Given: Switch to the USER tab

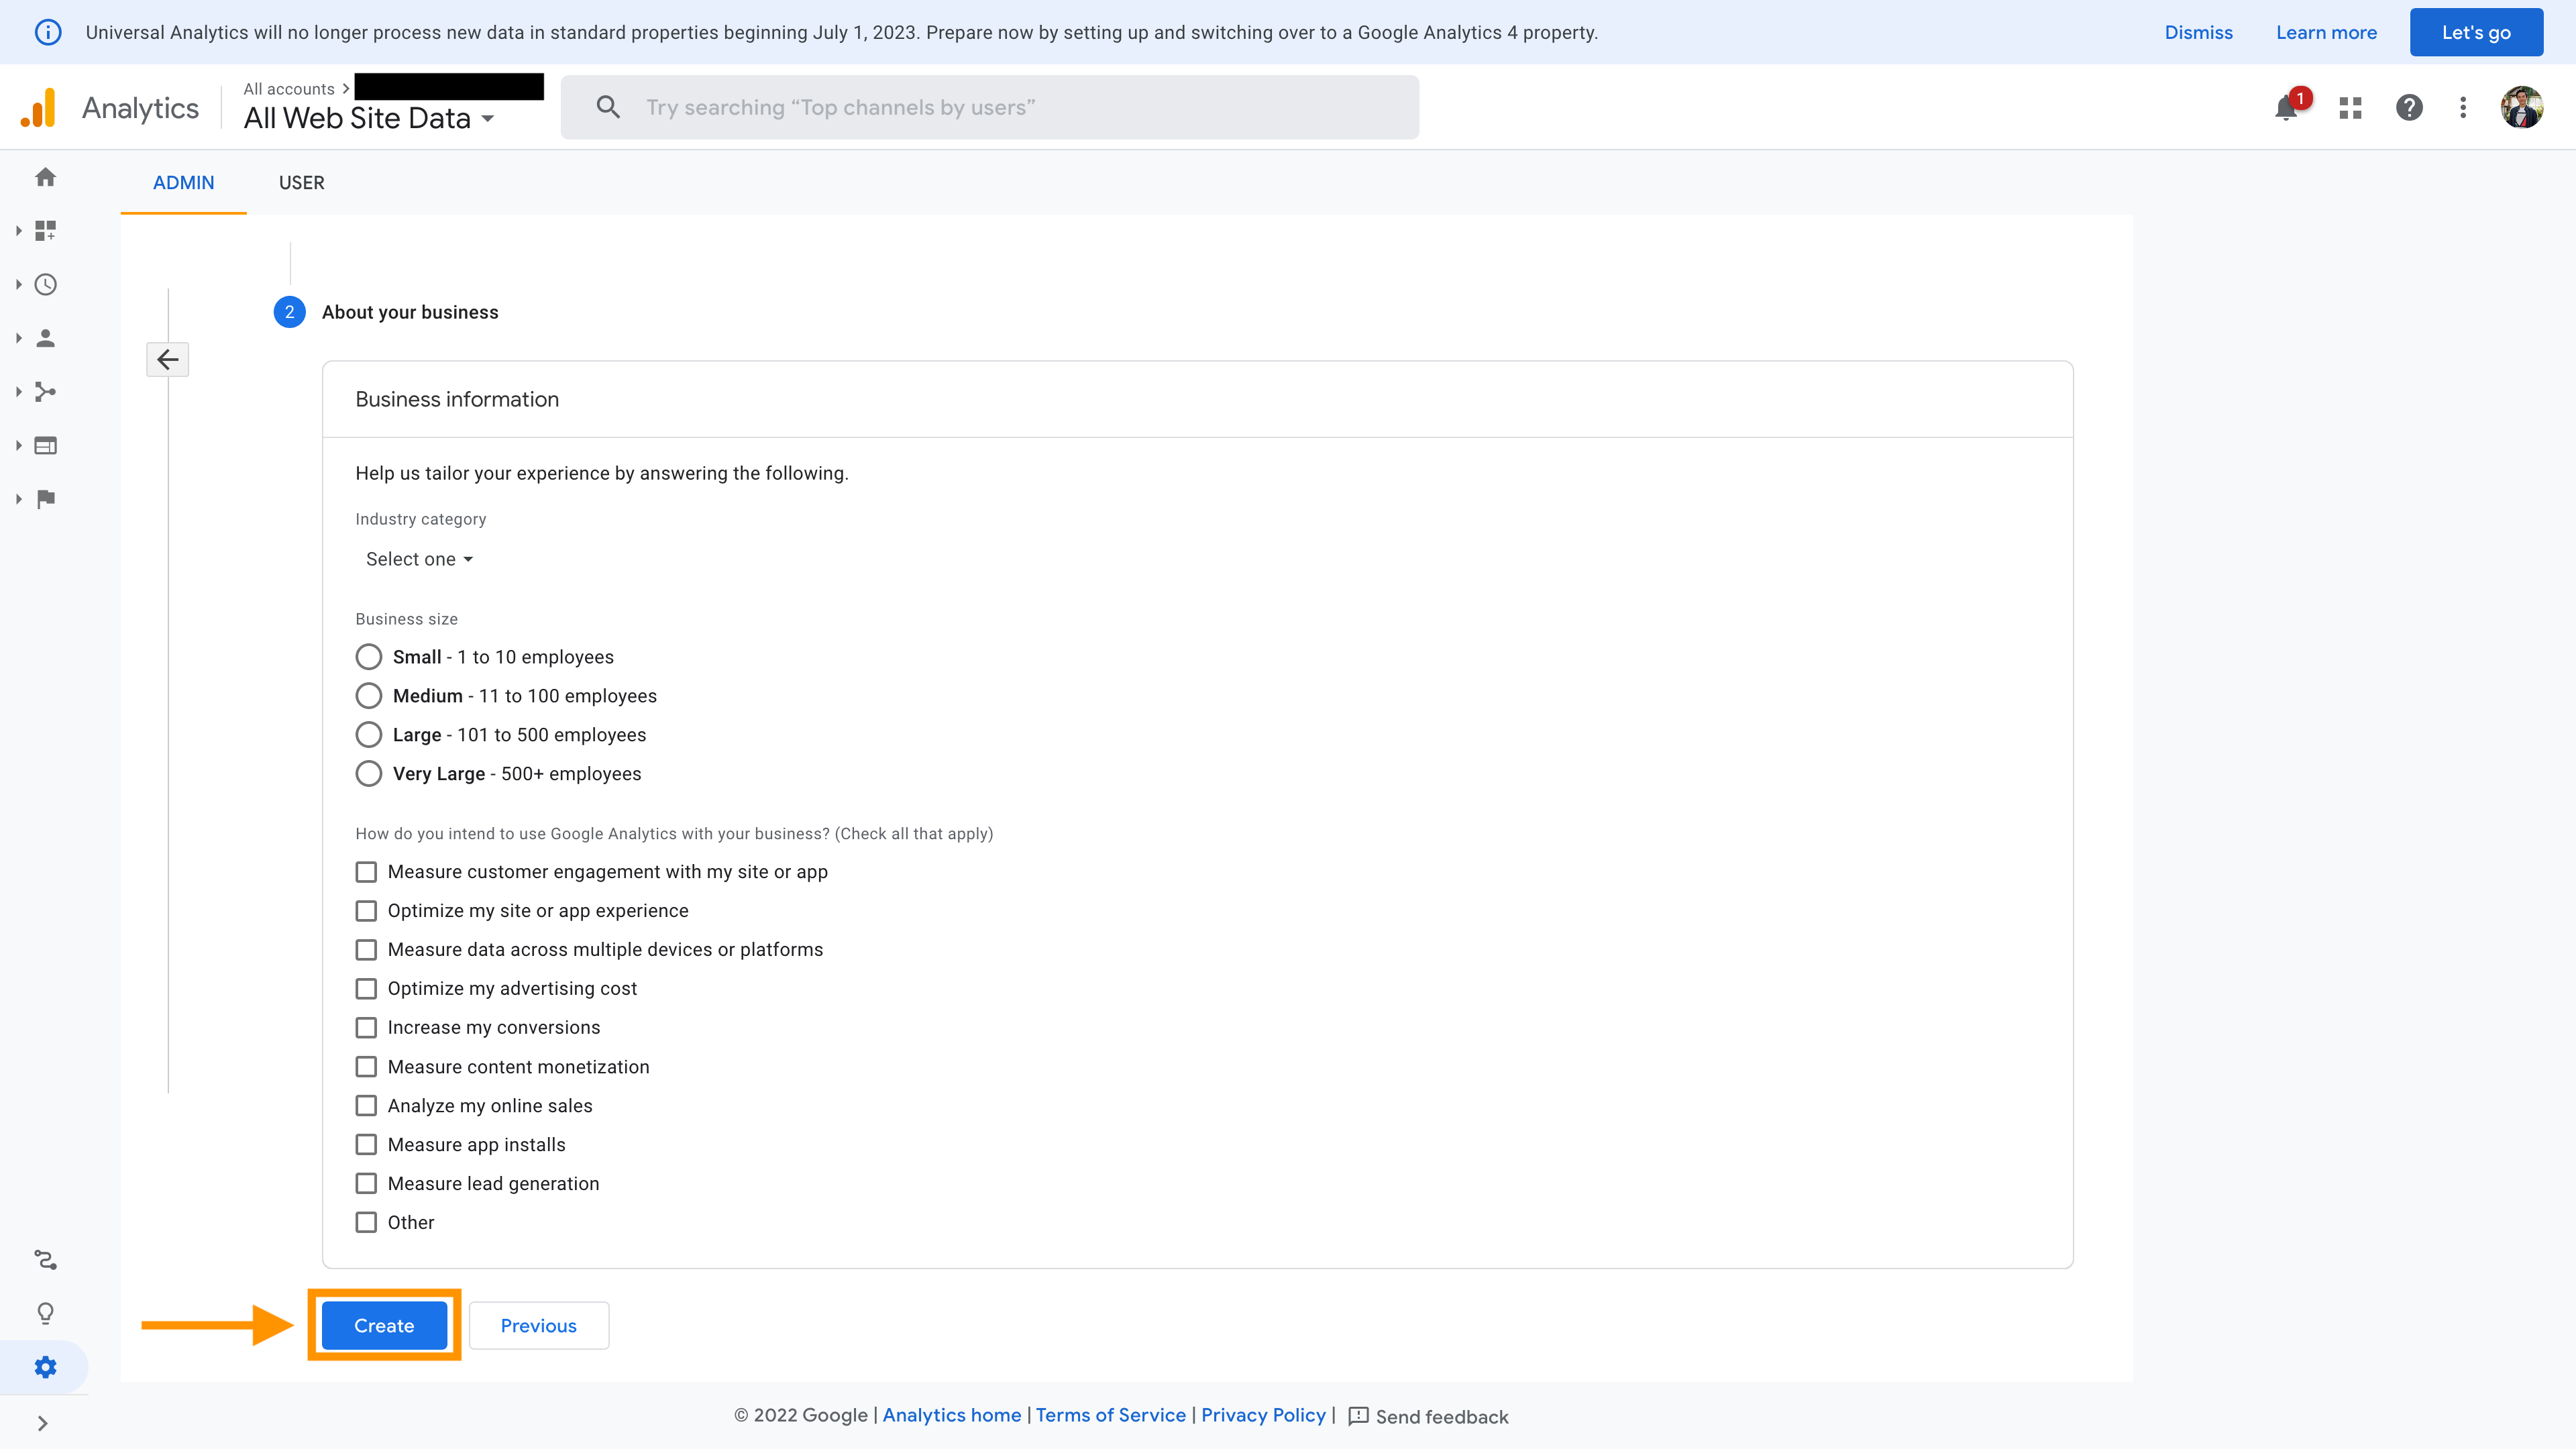Looking at the screenshot, I should click(x=301, y=183).
